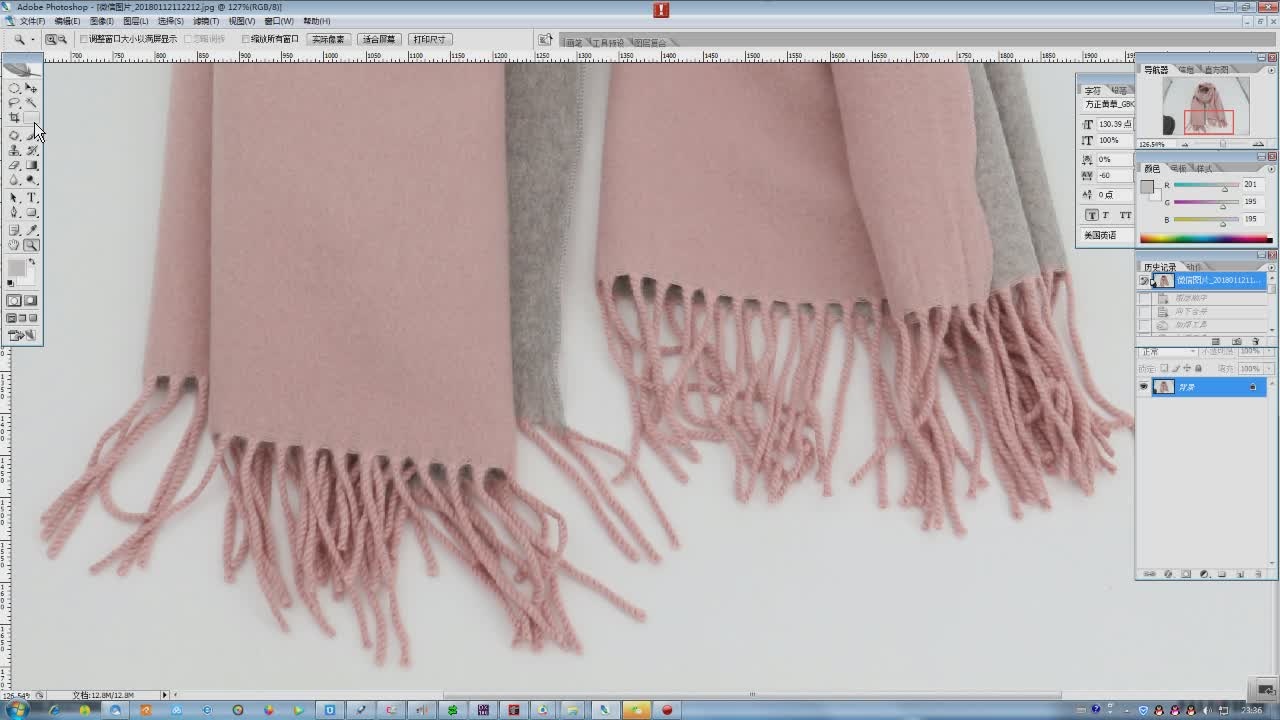This screenshot has height=720, width=1280.
Task: Select the Gradient tool
Action: 31,165
